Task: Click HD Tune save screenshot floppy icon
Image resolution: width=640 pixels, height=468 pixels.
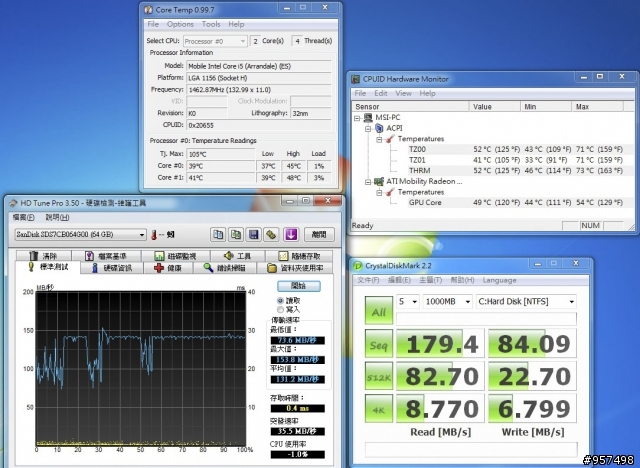Action: (253, 234)
